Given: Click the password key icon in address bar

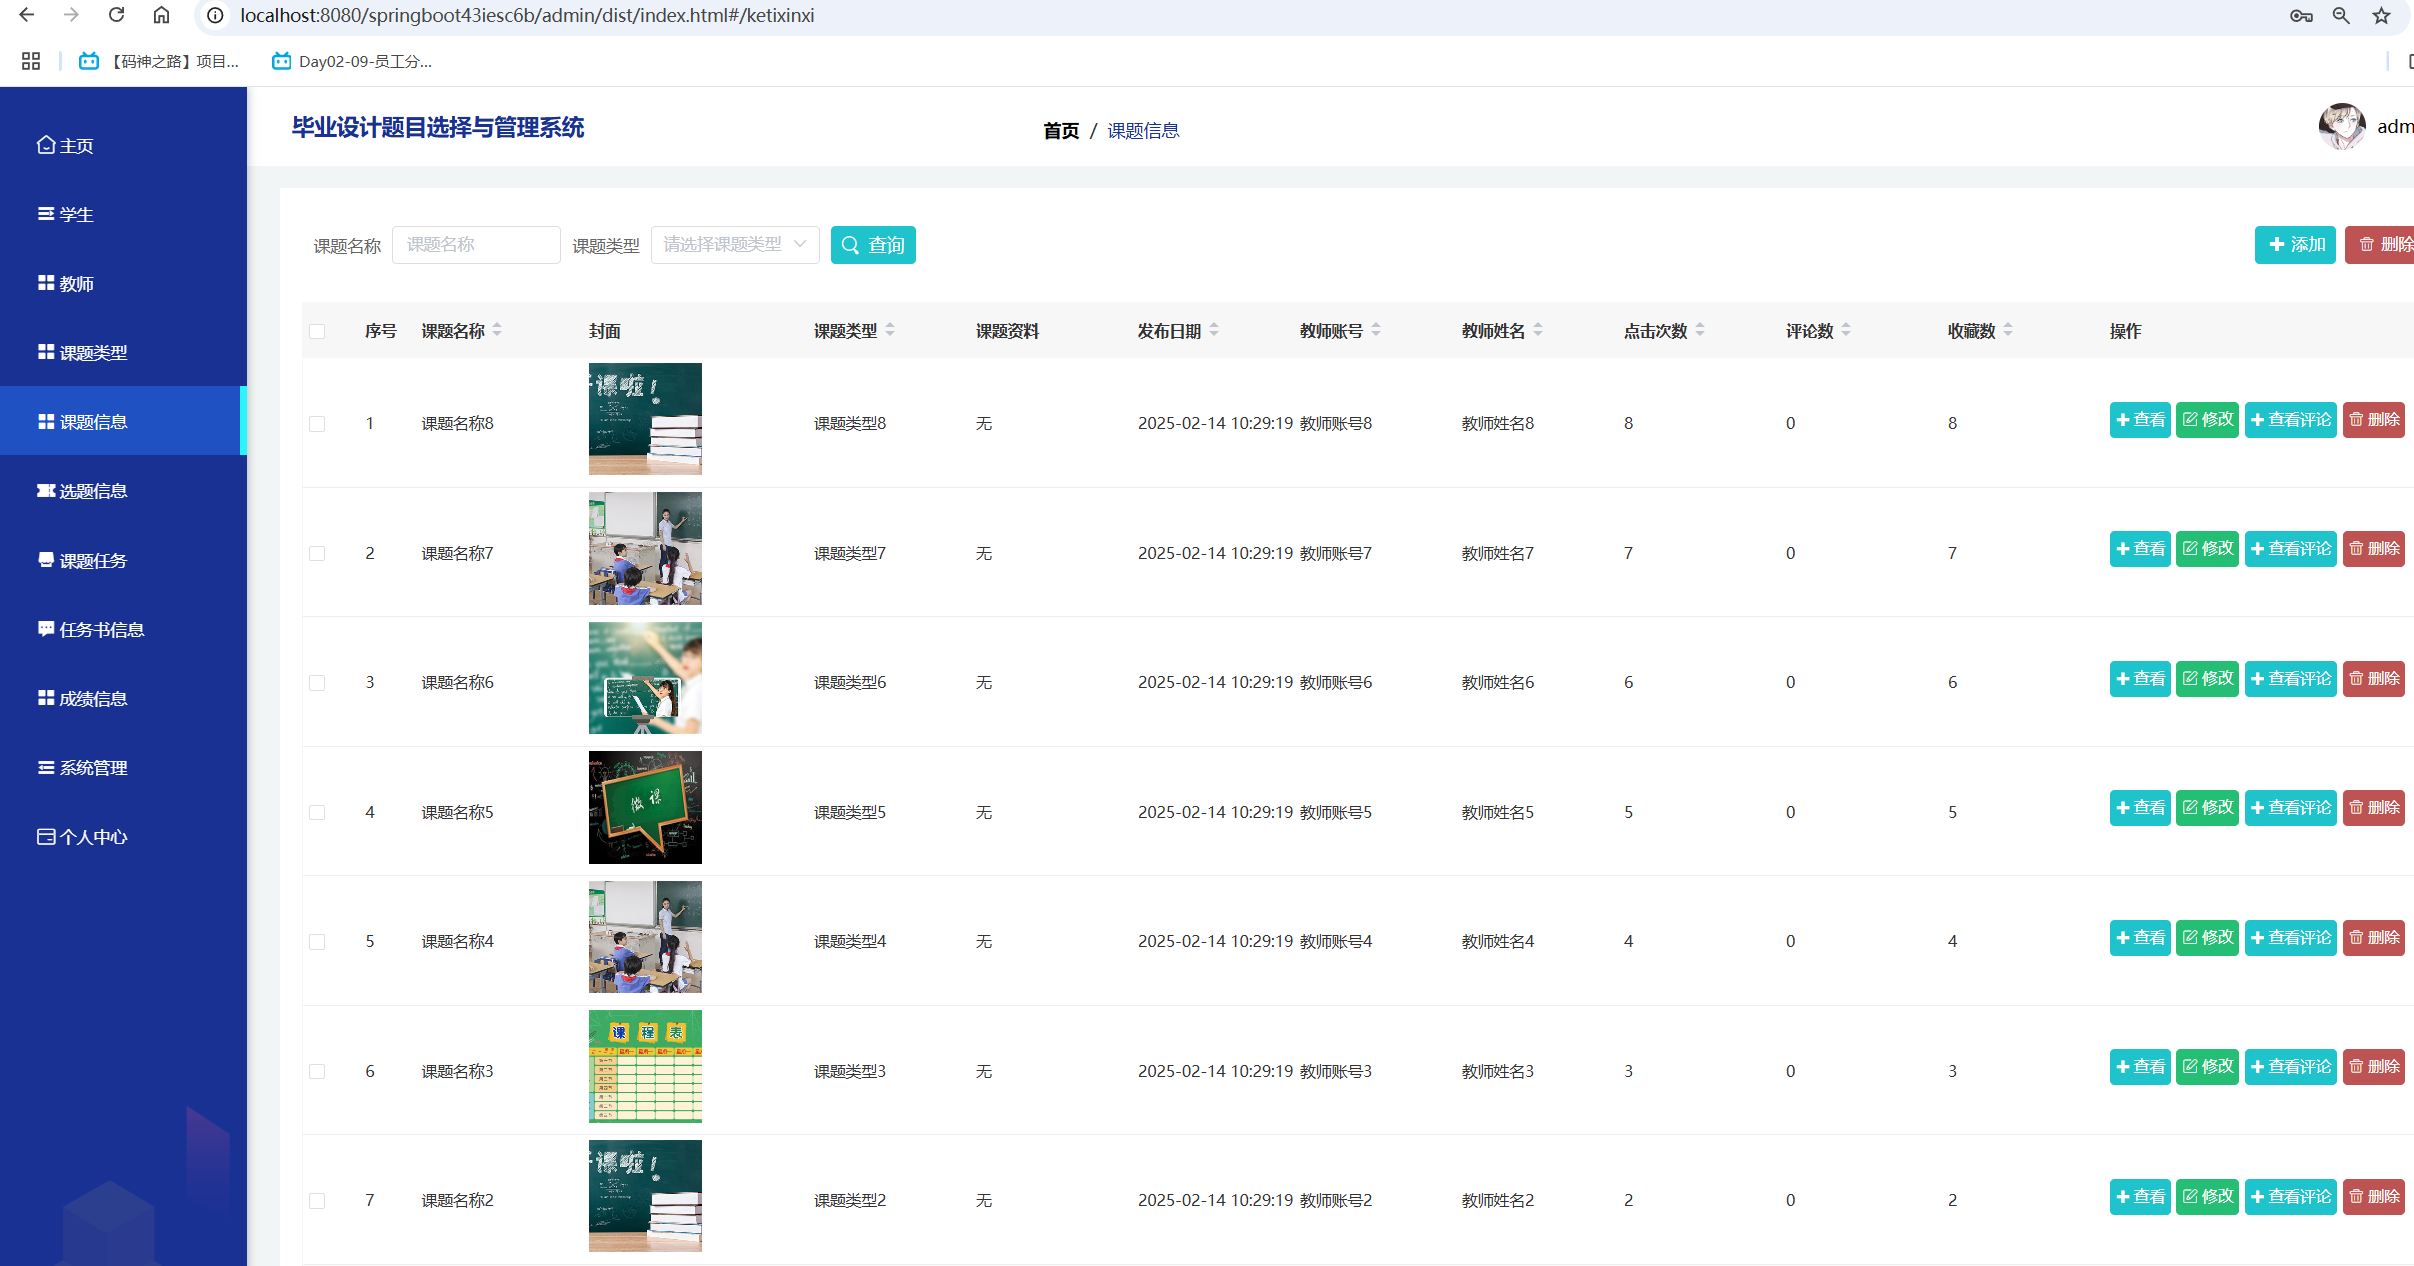Looking at the screenshot, I should point(2301,15).
